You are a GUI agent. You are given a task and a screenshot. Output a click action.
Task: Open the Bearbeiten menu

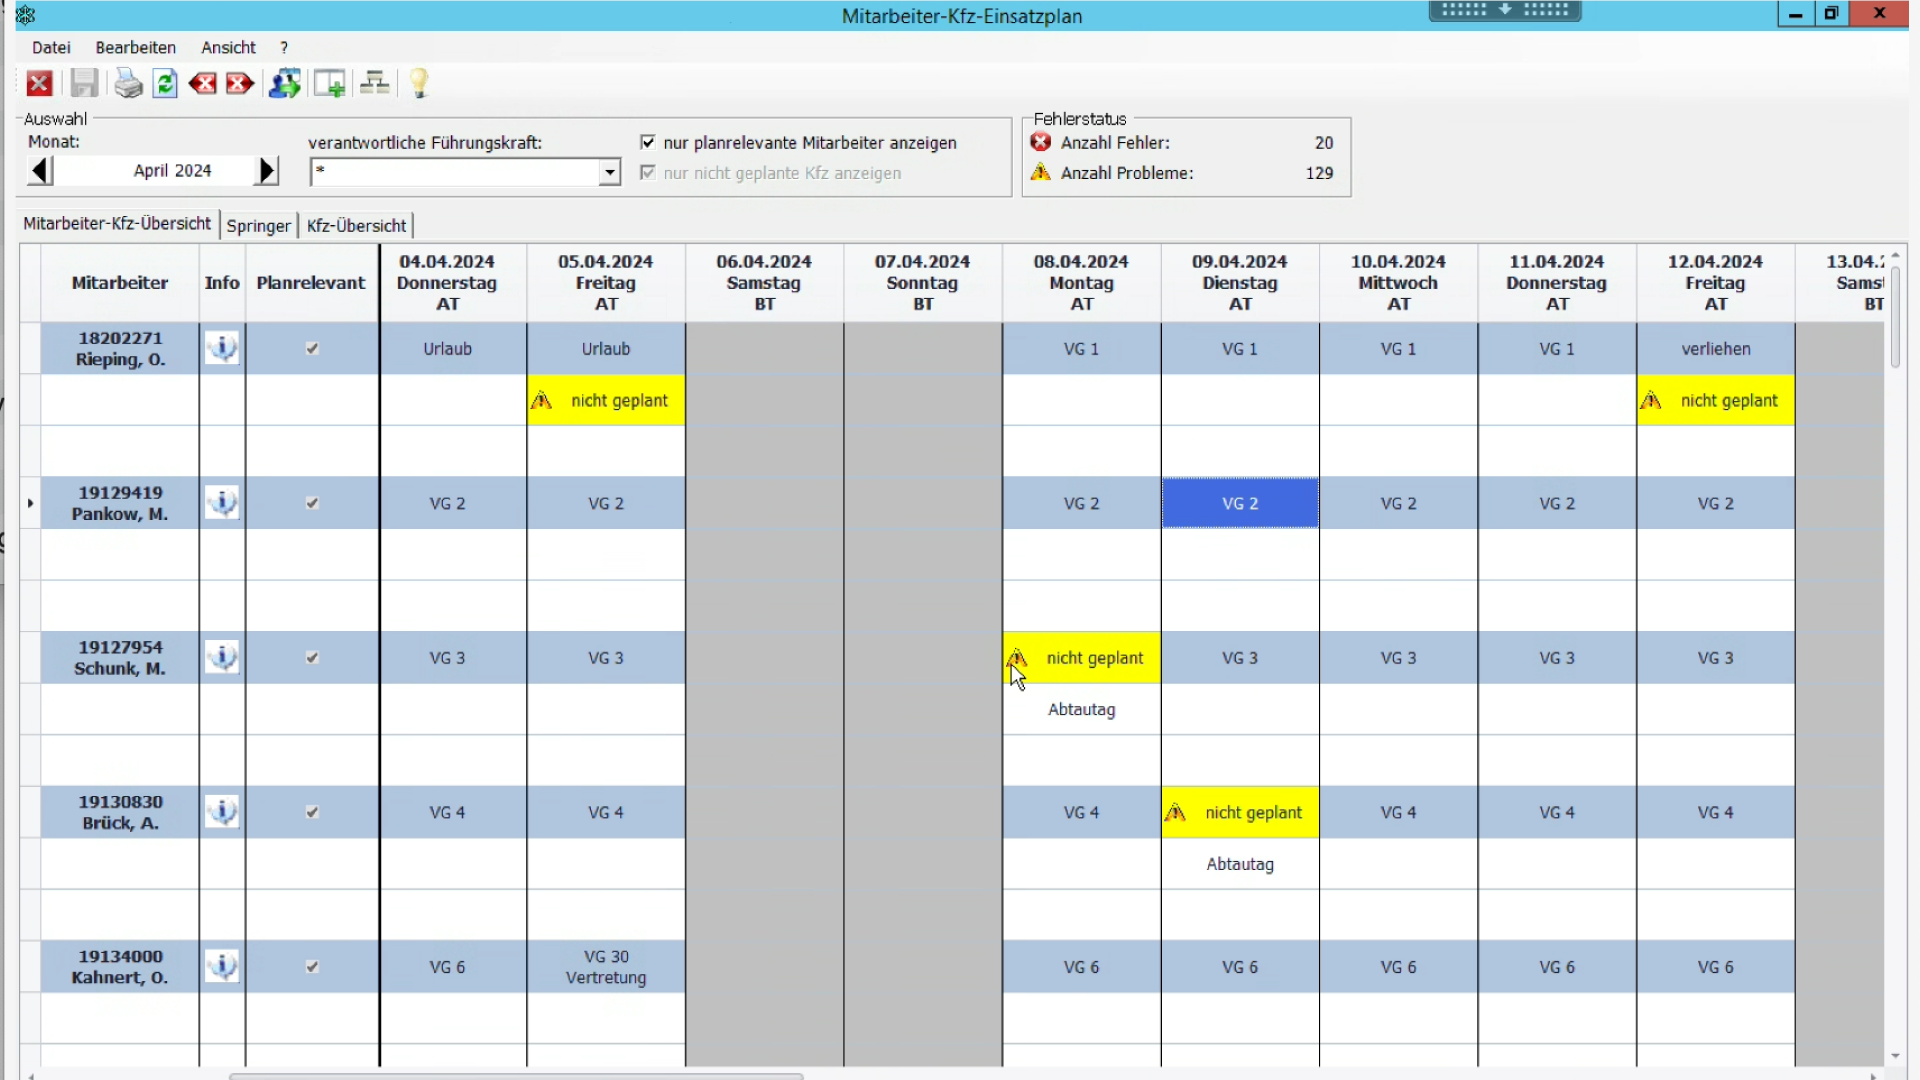point(135,47)
